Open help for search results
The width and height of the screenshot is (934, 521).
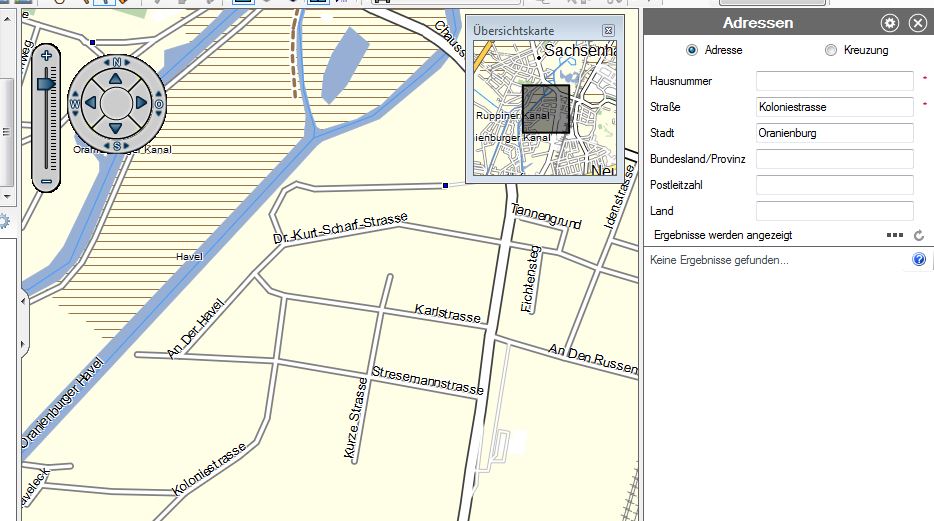pos(919,260)
